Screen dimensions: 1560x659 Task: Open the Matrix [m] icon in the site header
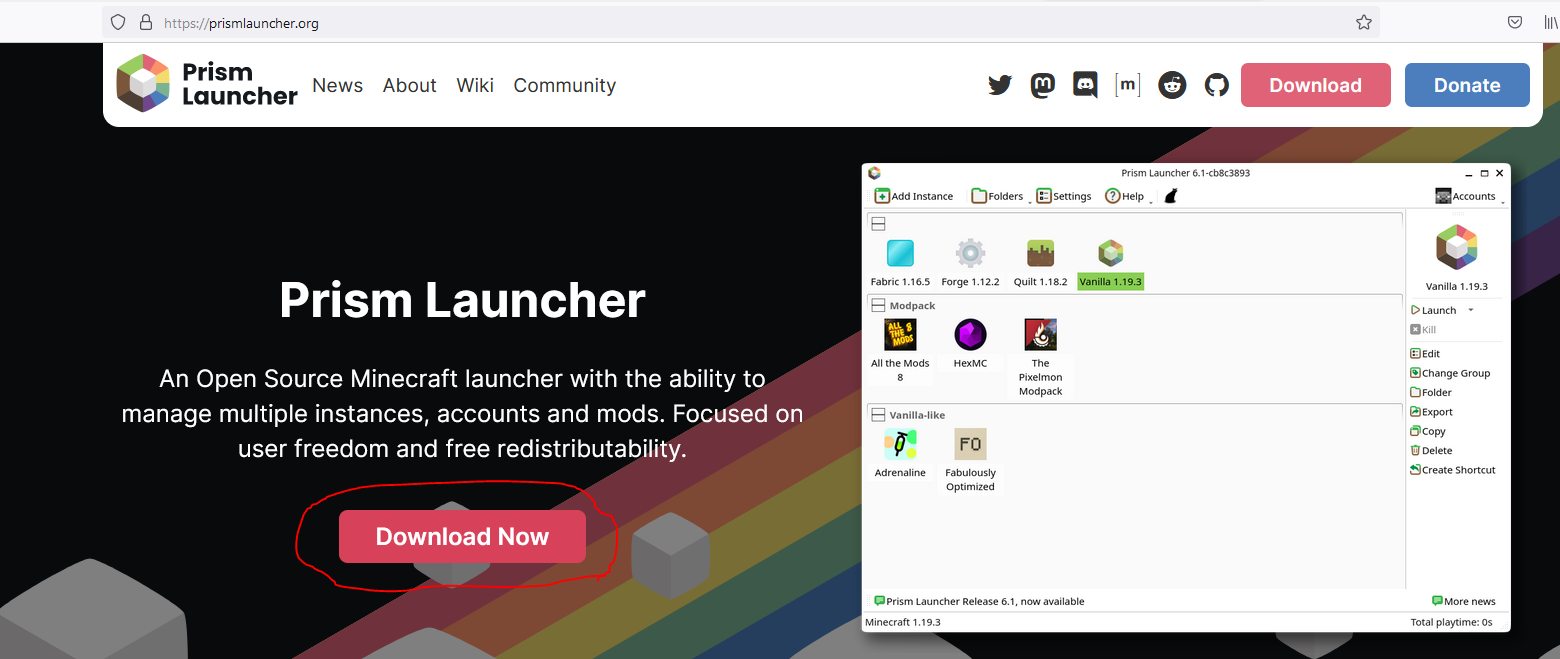coord(1128,85)
